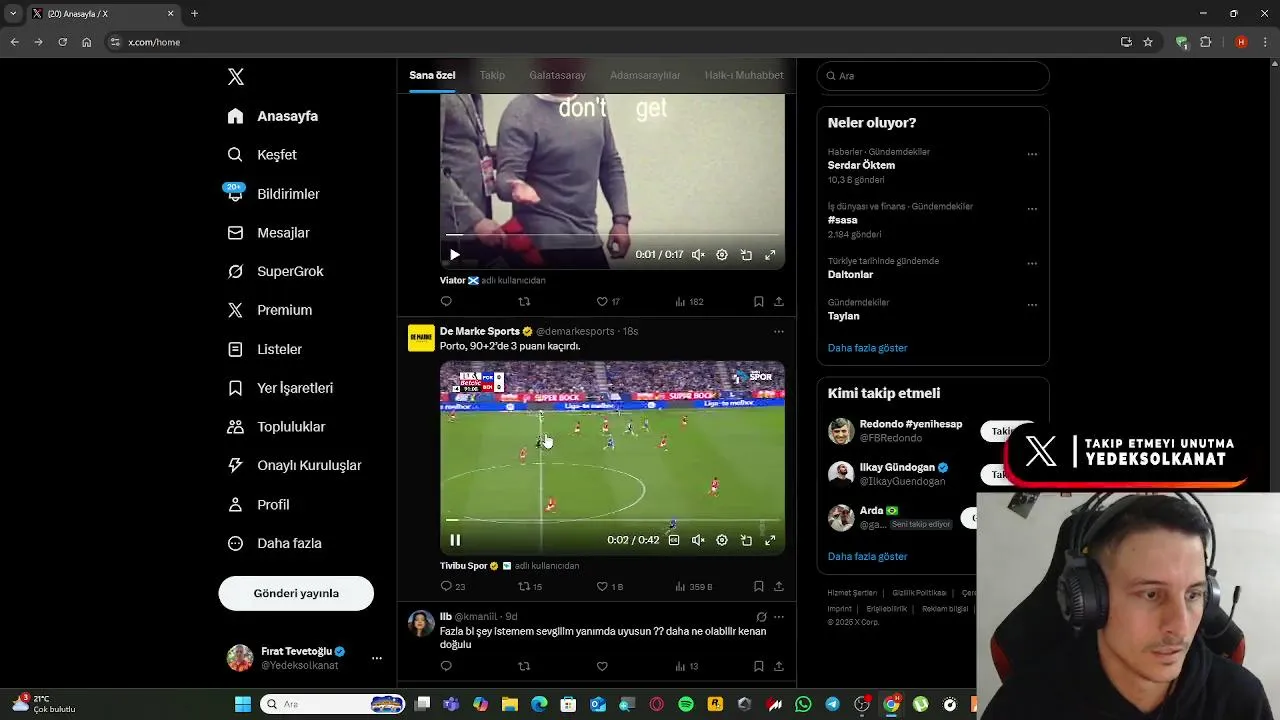Screen dimensions: 1280x720
Task: Open settings gear on Porto football video
Action: (722, 540)
